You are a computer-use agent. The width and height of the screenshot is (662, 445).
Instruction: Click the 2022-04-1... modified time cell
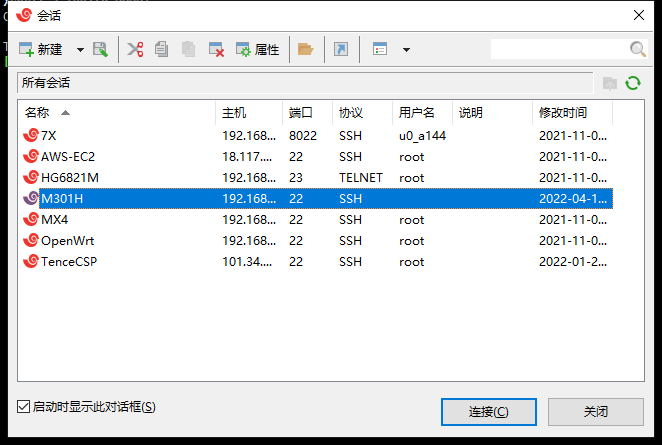point(572,198)
